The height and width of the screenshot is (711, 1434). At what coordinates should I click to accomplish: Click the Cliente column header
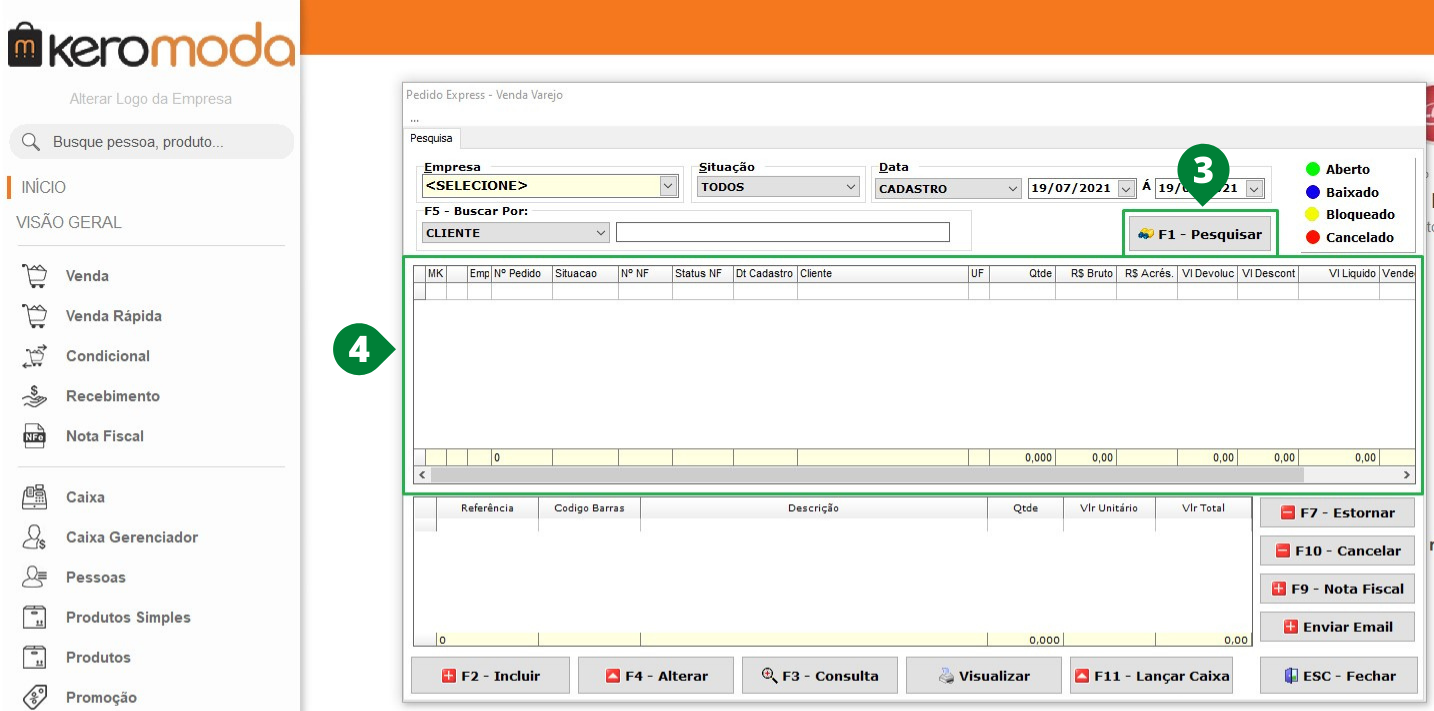pos(882,273)
